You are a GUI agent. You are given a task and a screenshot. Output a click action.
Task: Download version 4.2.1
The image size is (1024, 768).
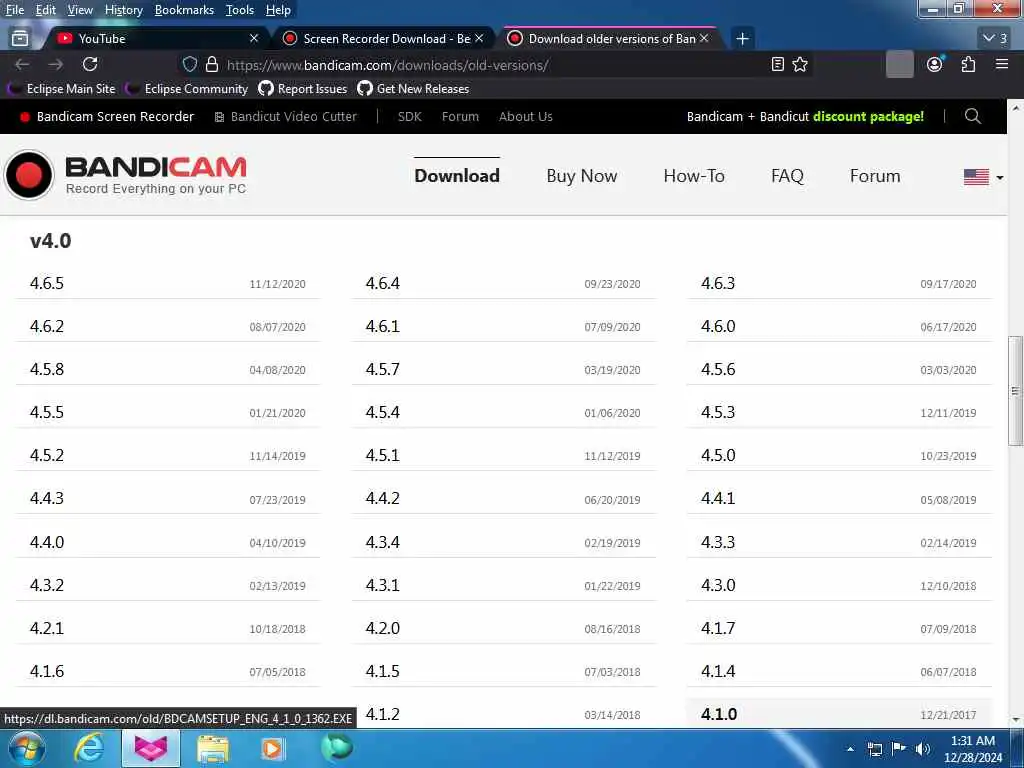coord(168,628)
